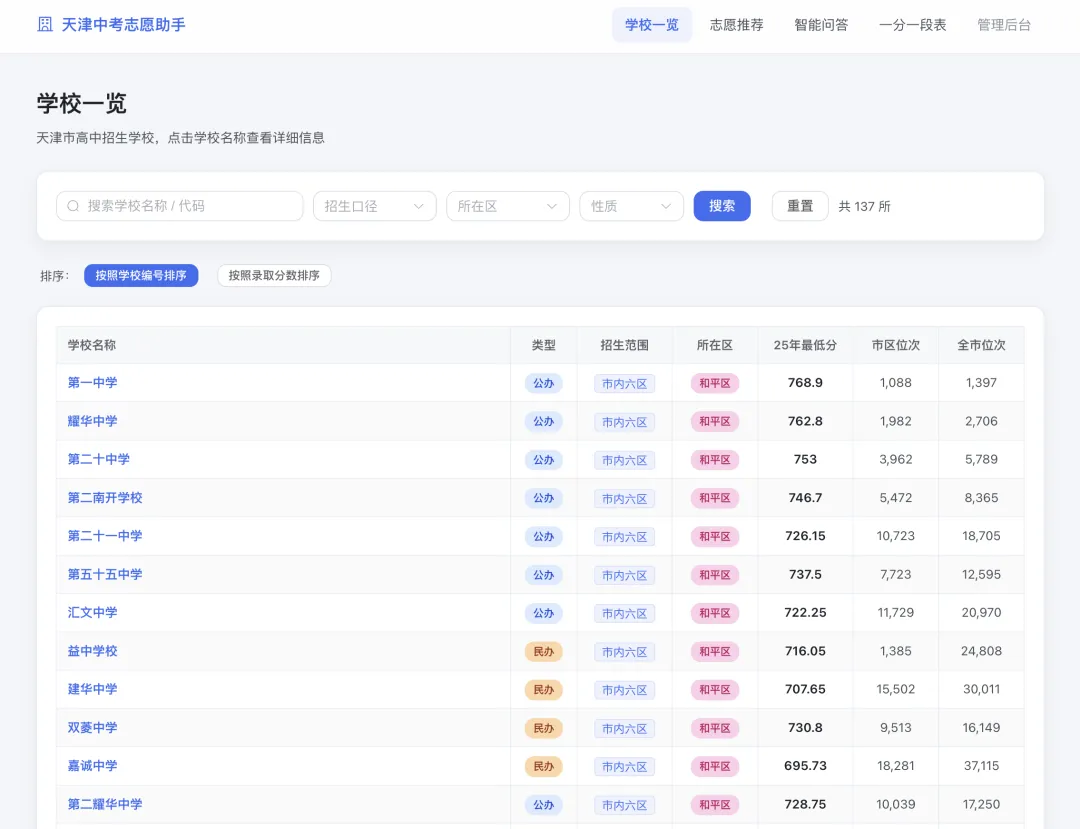Click 公办 tag in 第一中学 row
Image resolution: width=1080 pixels, height=829 pixels.
pos(543,383)
